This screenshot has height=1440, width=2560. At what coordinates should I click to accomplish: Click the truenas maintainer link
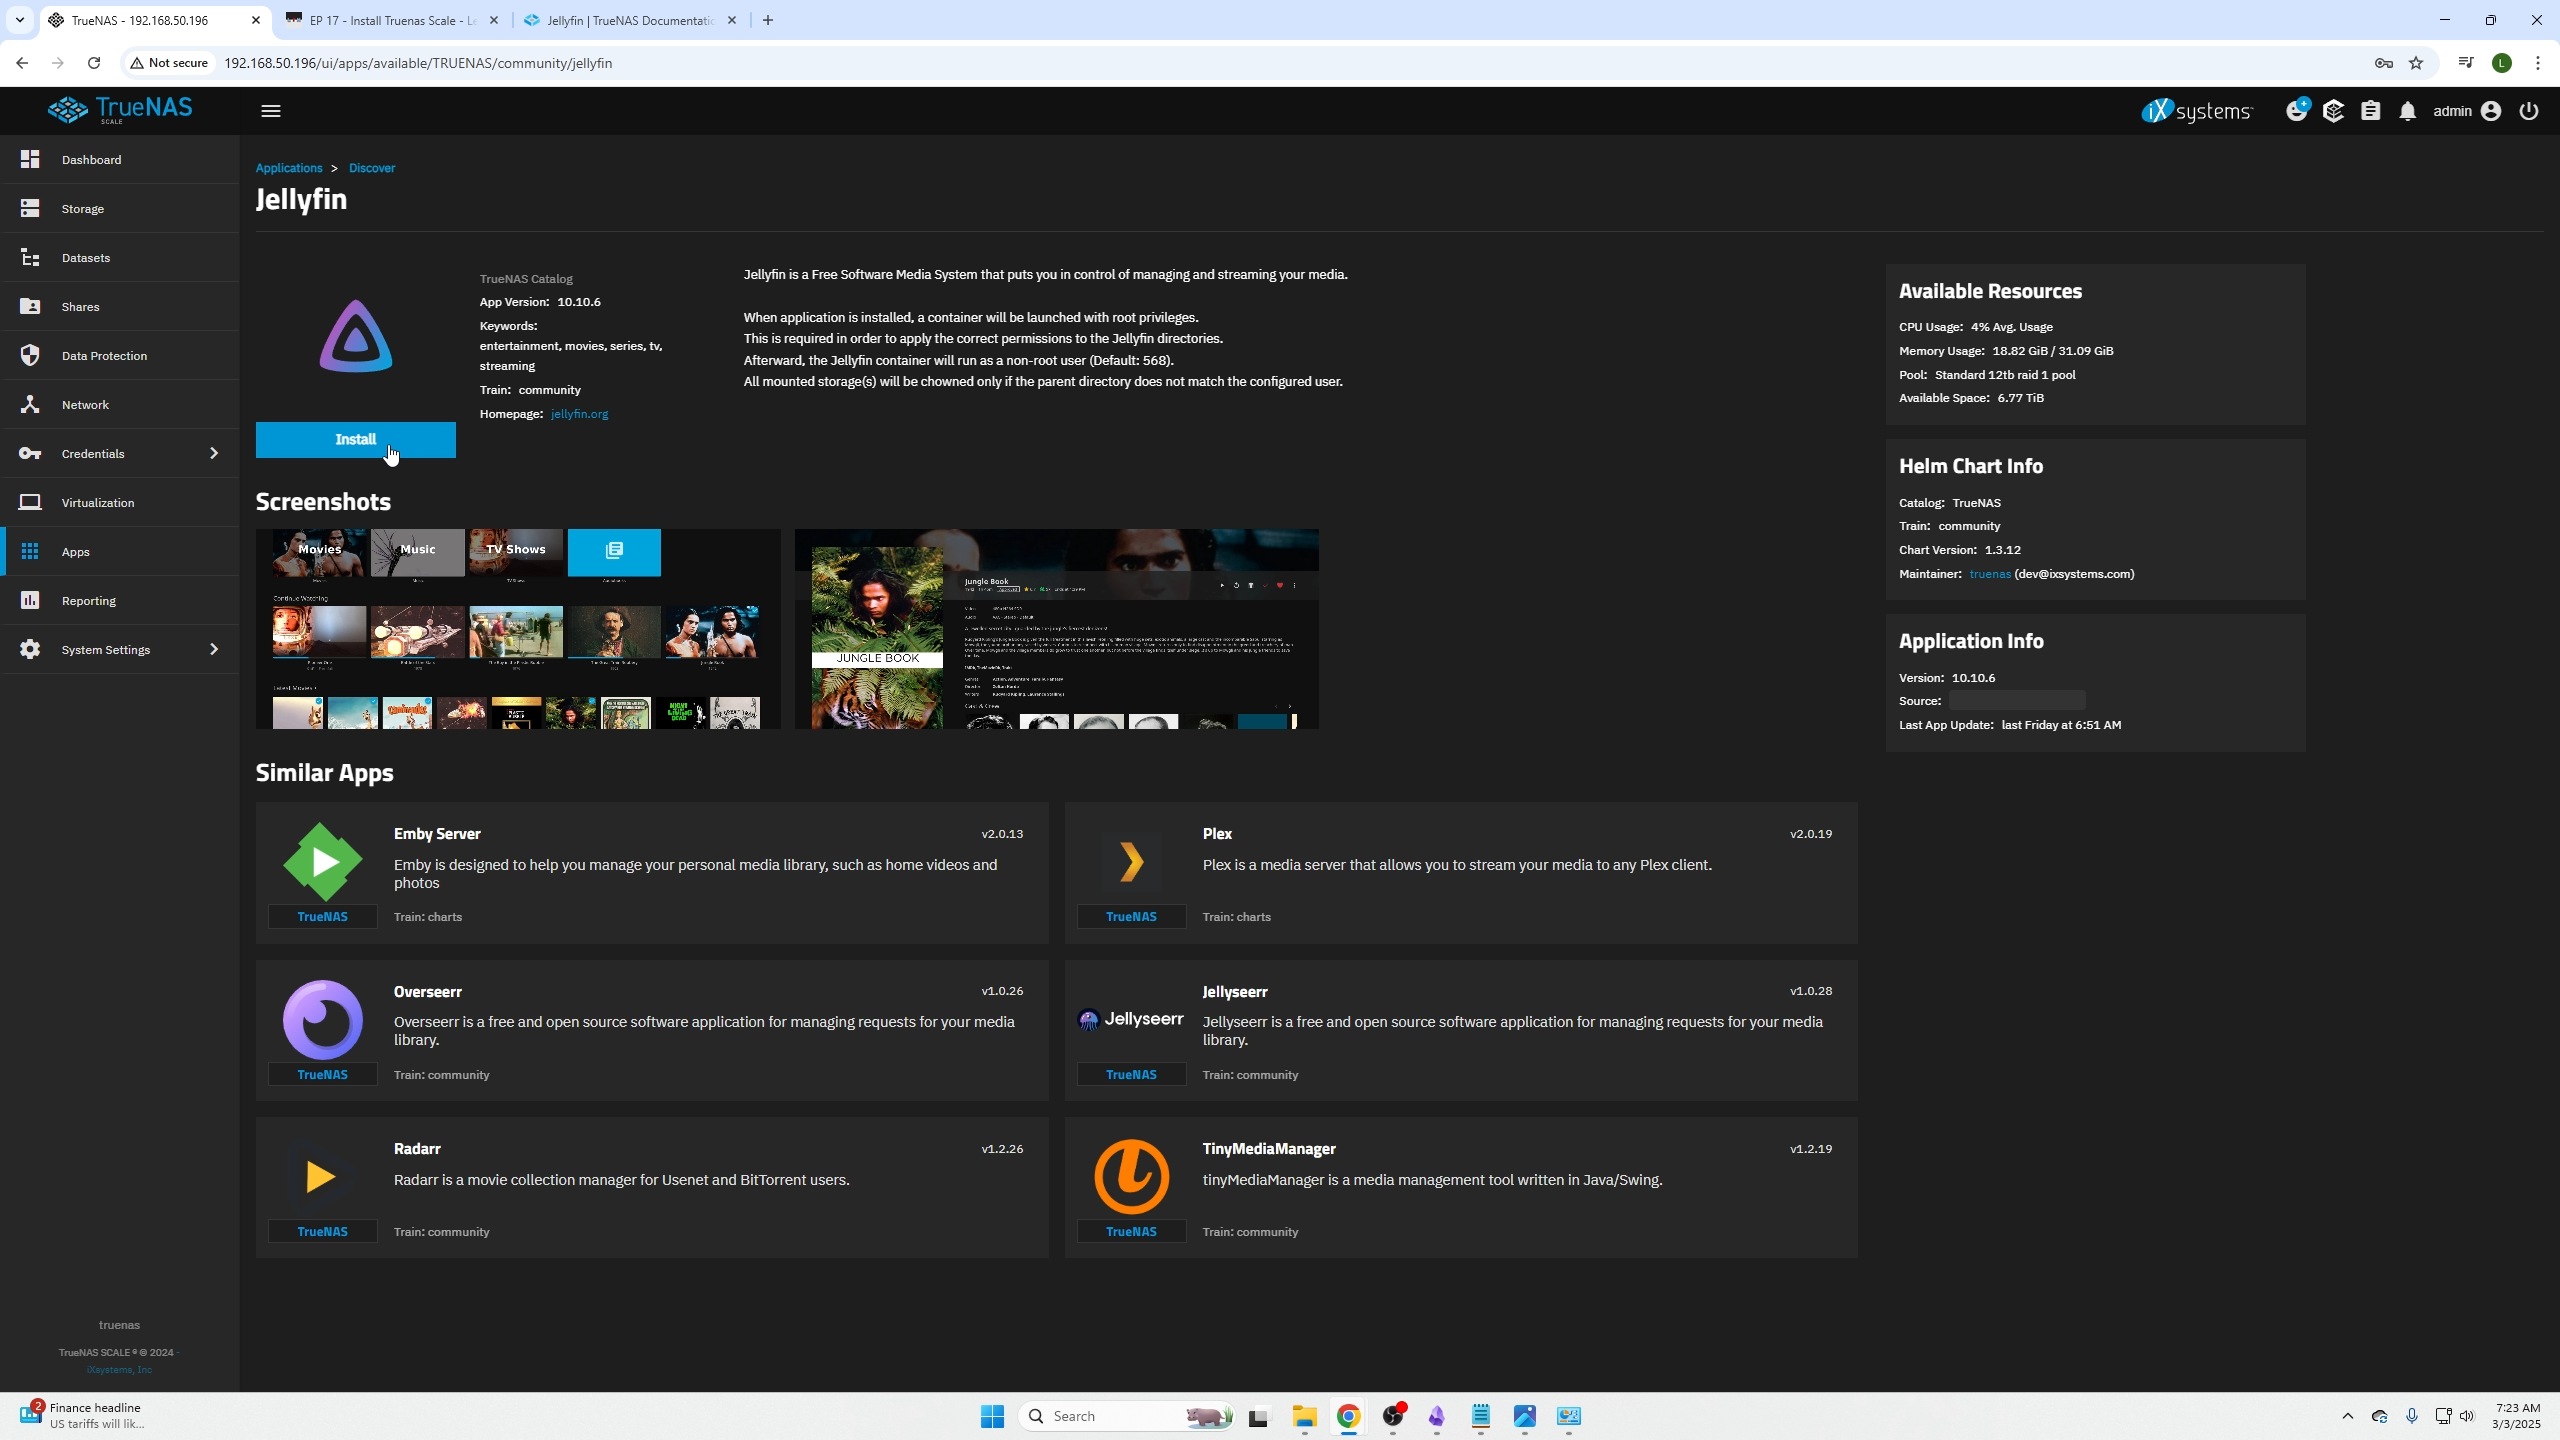pos(1990,574)
